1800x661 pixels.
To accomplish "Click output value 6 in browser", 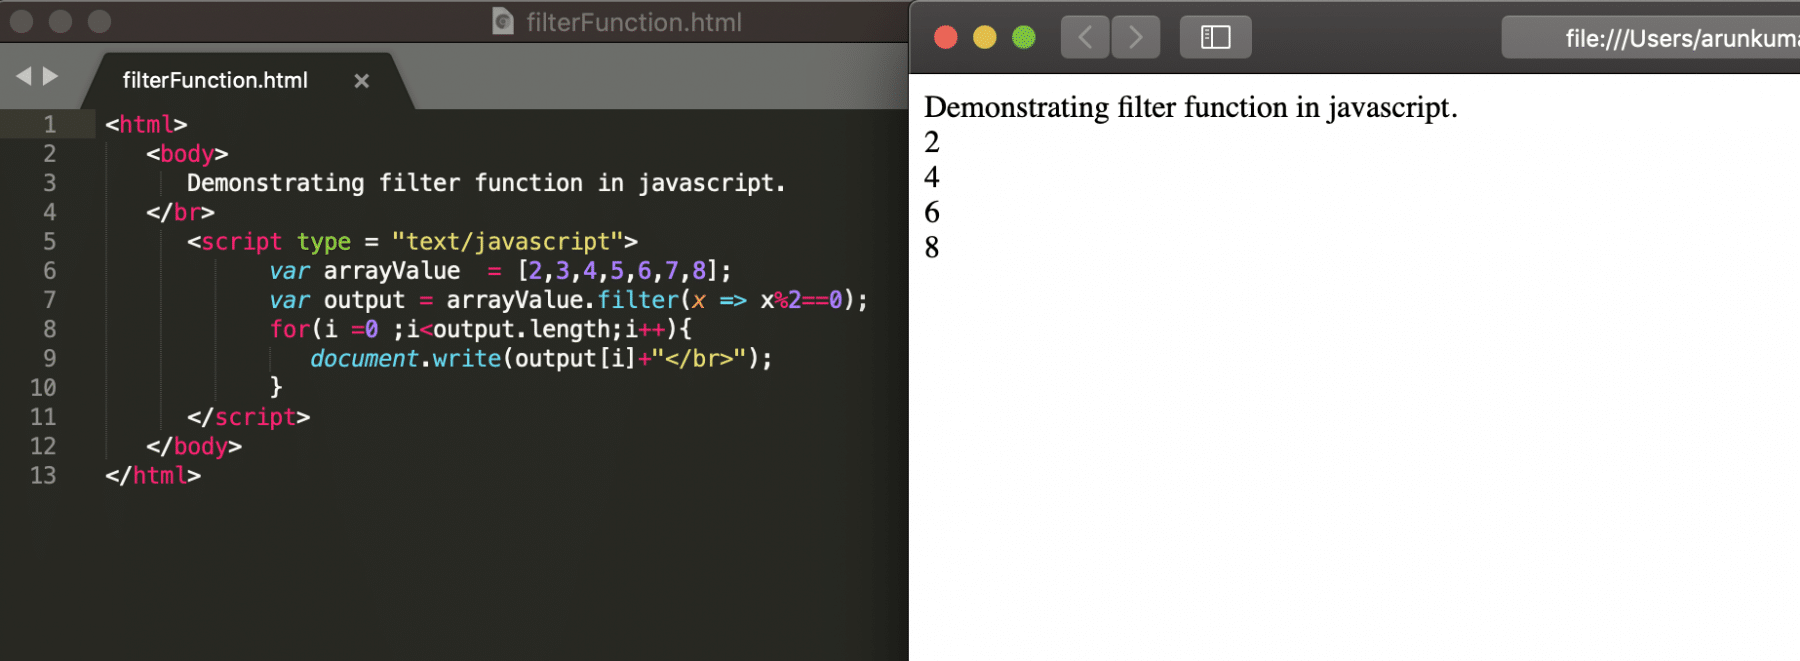I will pyautogui.click(x=932, y=213).
